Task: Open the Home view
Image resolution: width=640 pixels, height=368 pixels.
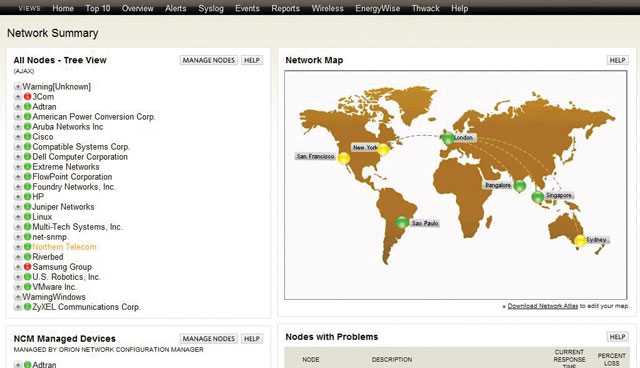Action: 63,8
